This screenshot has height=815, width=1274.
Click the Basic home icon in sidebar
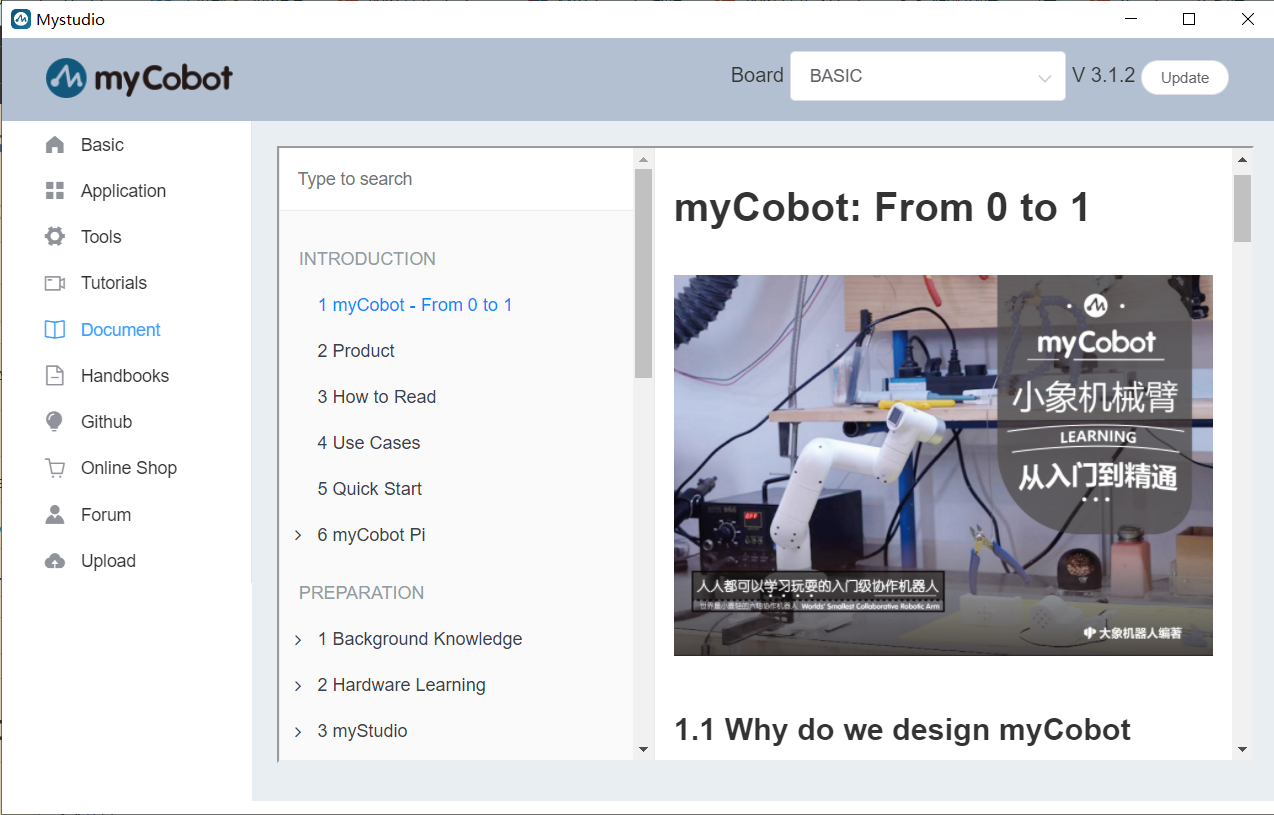[x=55, y=145]
